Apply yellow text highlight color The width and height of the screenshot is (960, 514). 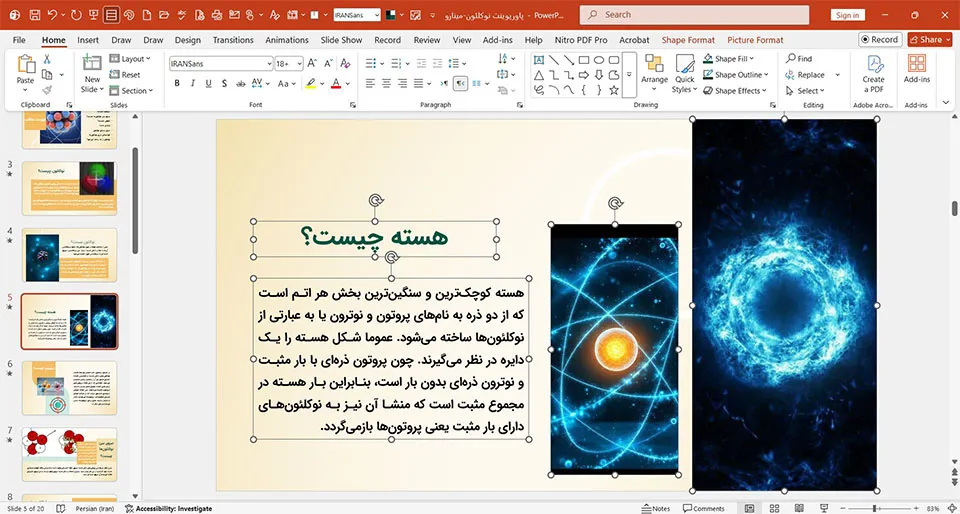[x=311, y=83]
